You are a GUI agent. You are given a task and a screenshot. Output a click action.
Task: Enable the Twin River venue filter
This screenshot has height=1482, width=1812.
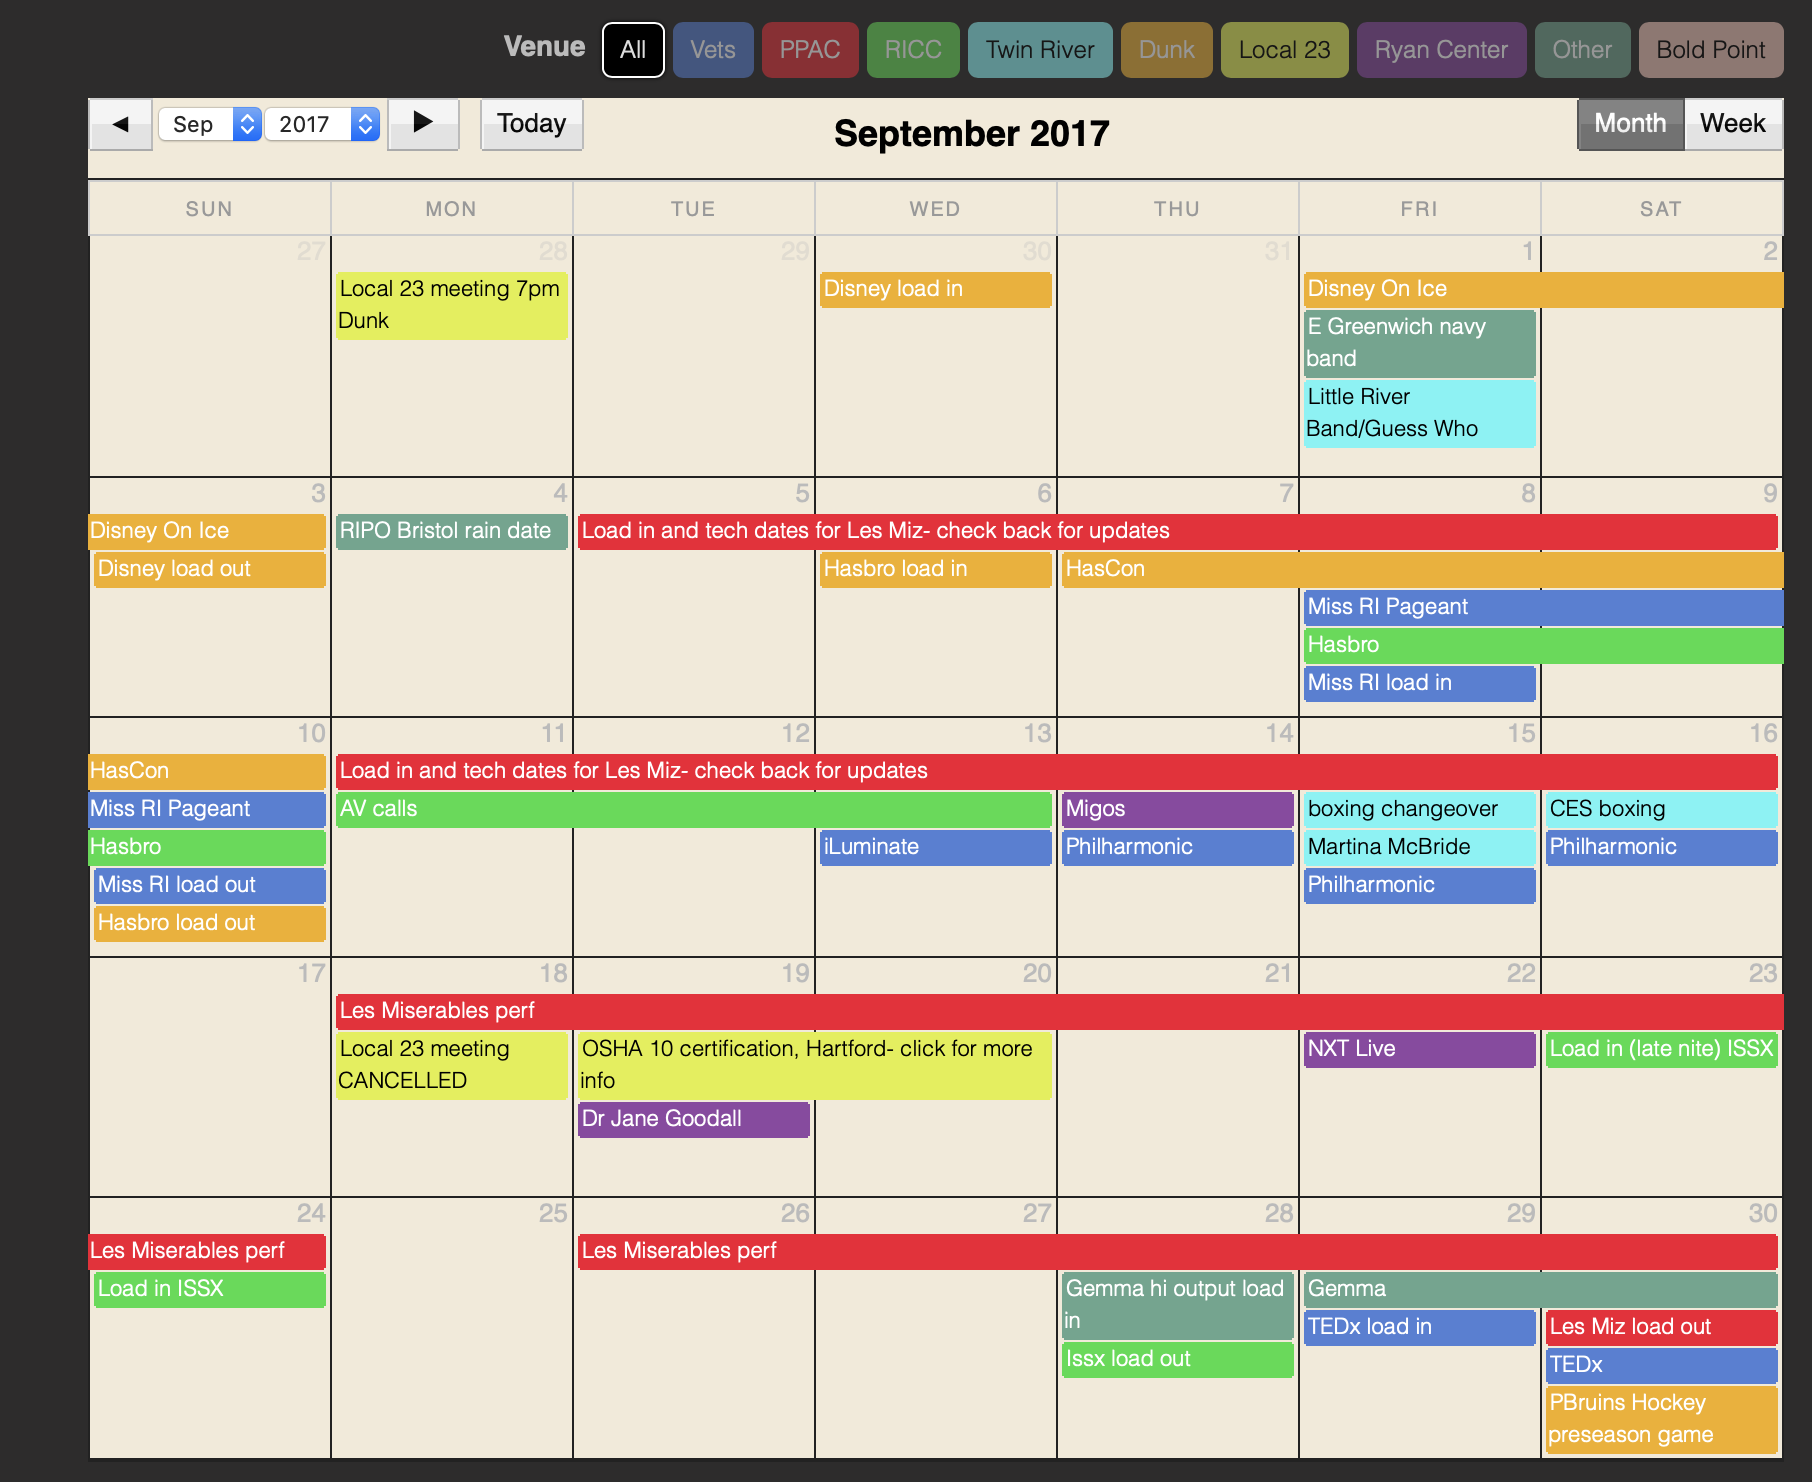(1039, 50)
